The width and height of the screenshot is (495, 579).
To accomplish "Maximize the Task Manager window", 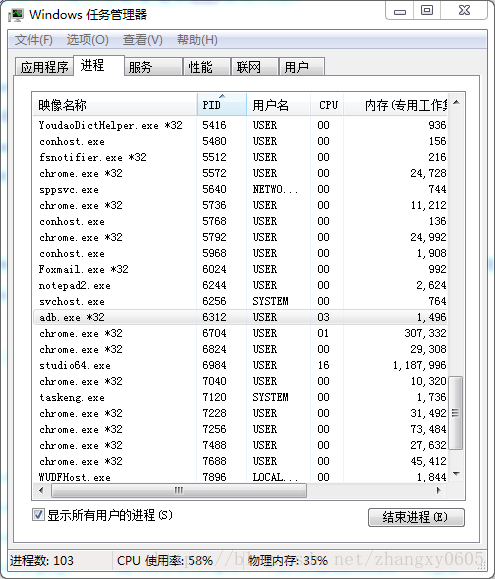I will click(427, 10).
